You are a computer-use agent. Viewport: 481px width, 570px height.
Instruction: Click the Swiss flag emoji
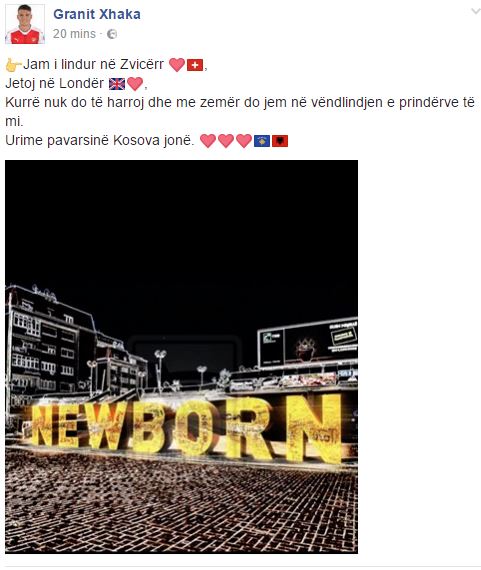click(195, 65)
